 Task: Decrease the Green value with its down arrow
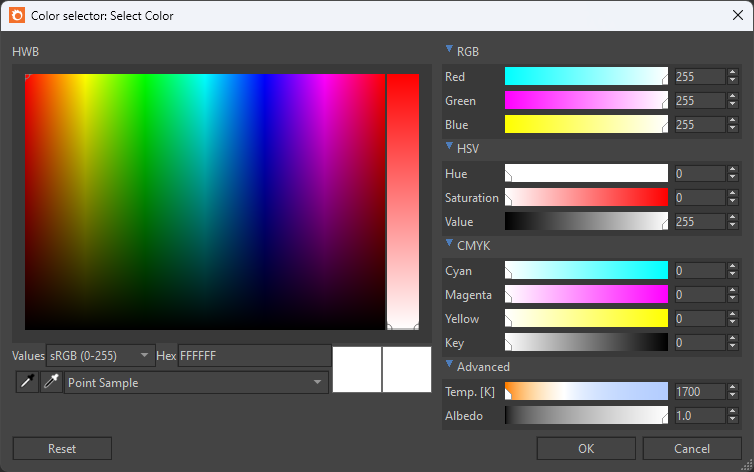tap(734, 105)
